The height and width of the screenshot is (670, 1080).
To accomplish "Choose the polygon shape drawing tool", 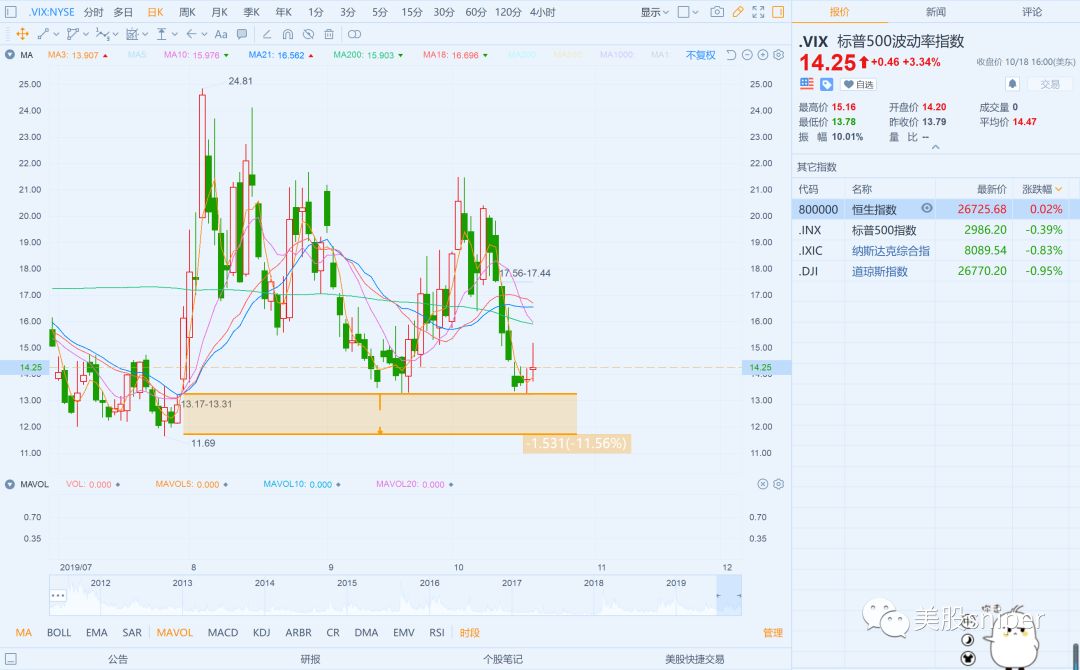I will coord(73,34).
